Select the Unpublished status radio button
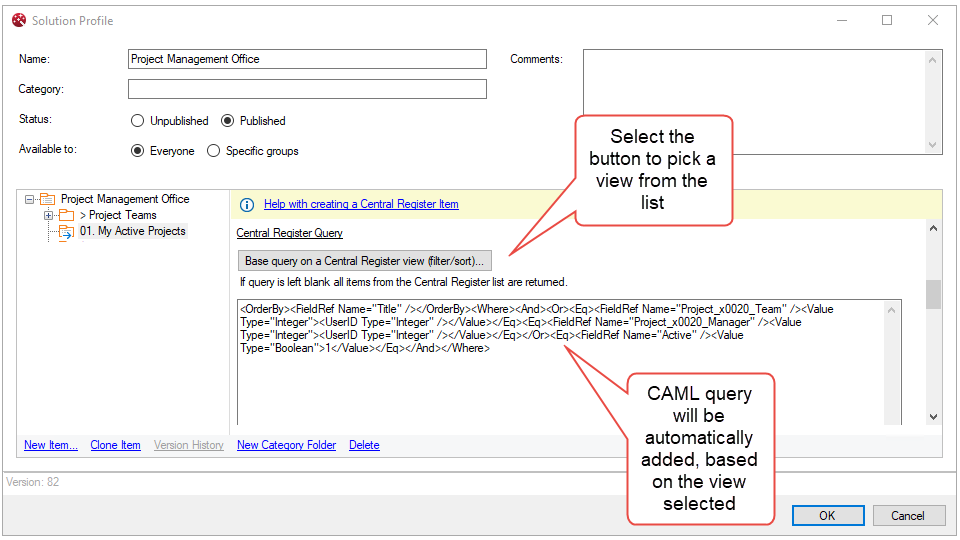This screenshot has width=960, height=540. (138, 121)
